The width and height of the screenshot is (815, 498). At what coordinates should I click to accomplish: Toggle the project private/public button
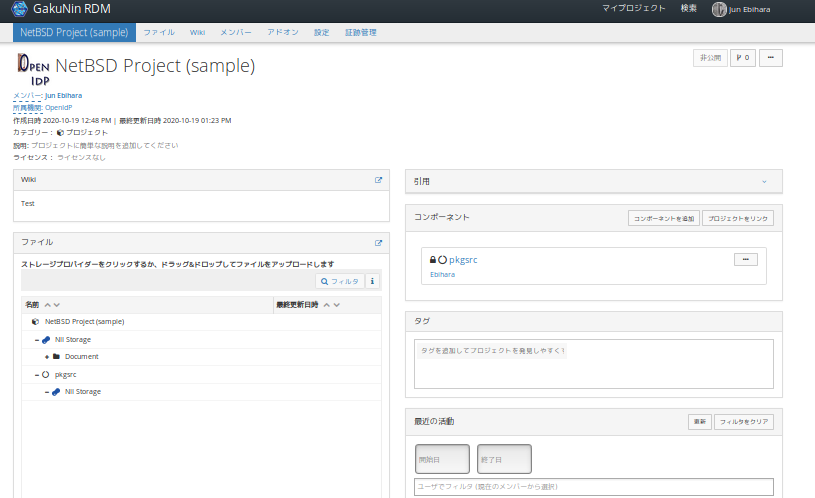pyautogui.click(x=710, y=58)
